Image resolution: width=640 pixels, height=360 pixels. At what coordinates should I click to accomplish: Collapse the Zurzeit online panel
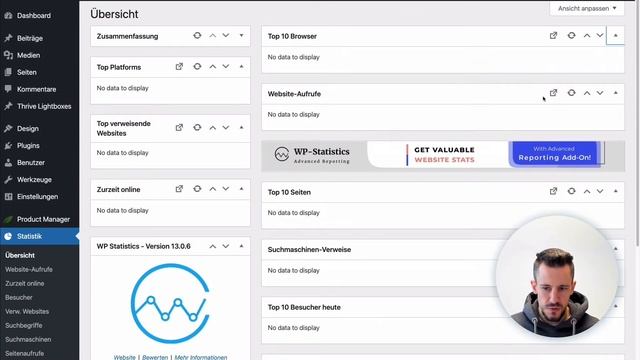click(242, 189)
